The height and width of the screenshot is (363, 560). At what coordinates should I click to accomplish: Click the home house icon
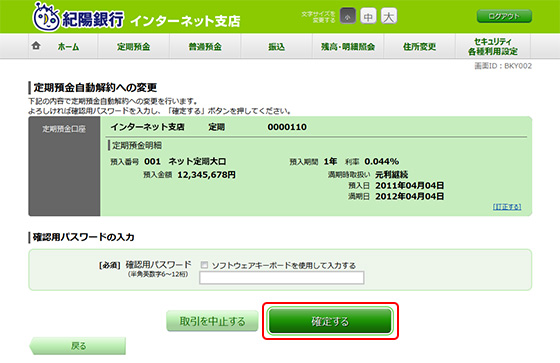pyautogui.click(x=36, y=46)
